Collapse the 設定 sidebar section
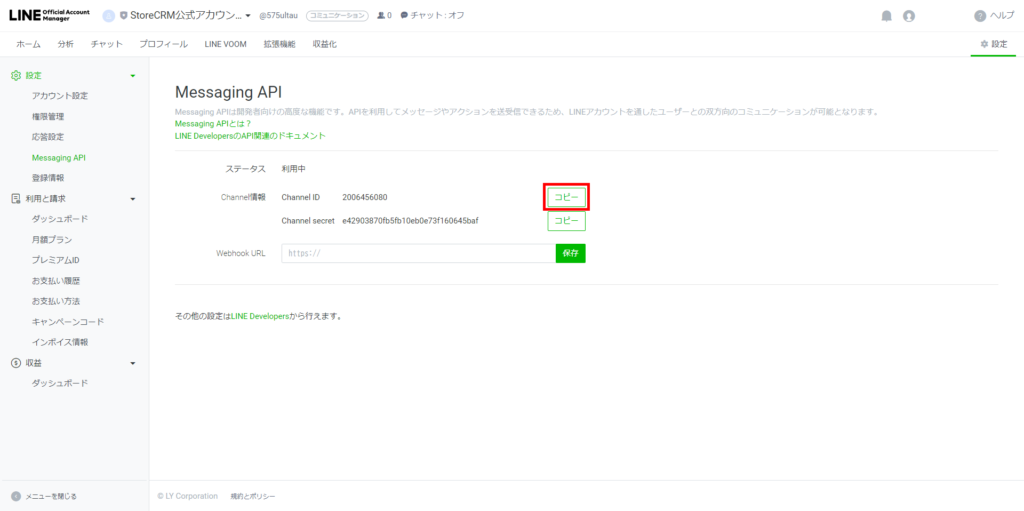This screenshot has width=1024, height=511. coord(133,76)
